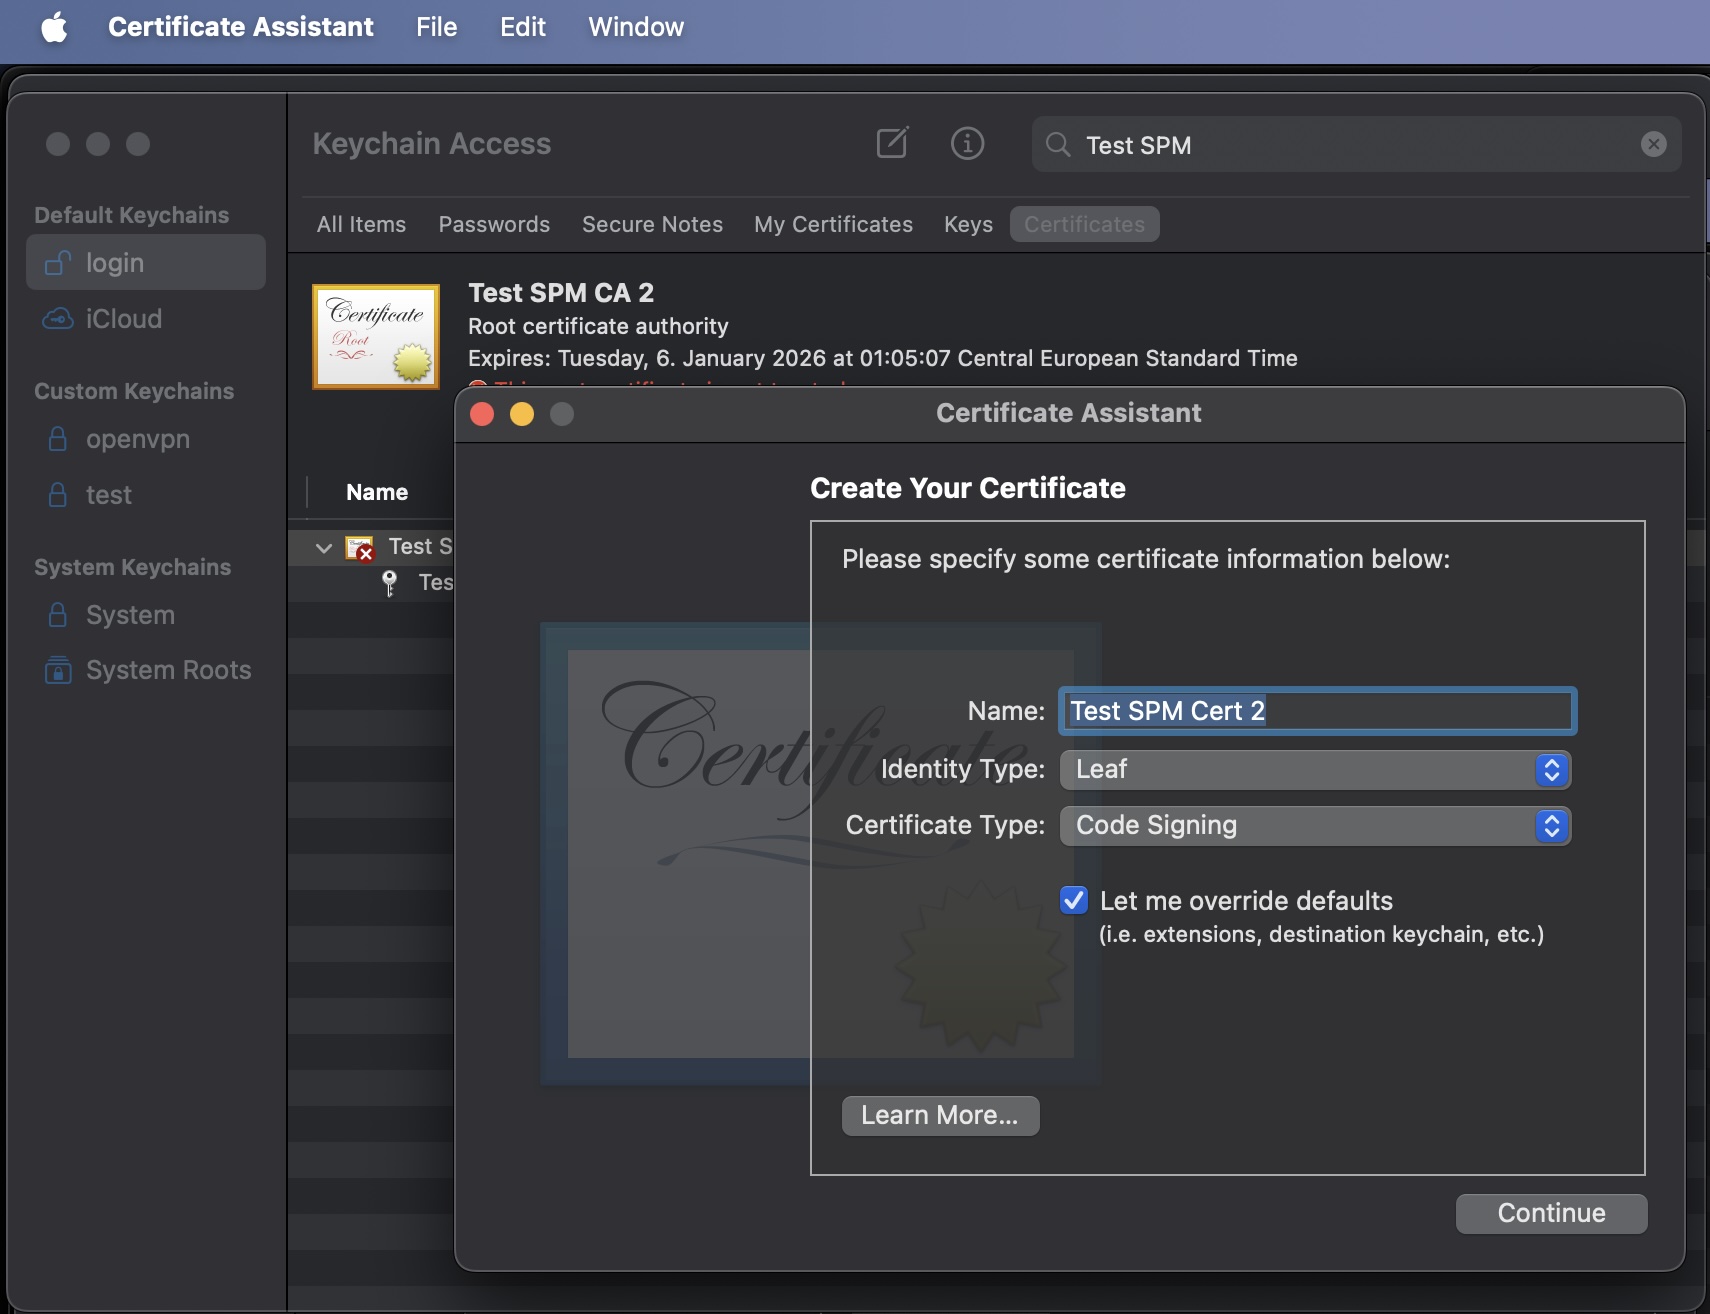Click the untrusted certificate icon in list
The width and height of the screenshot is (1710, 1314).
(360, 548)
